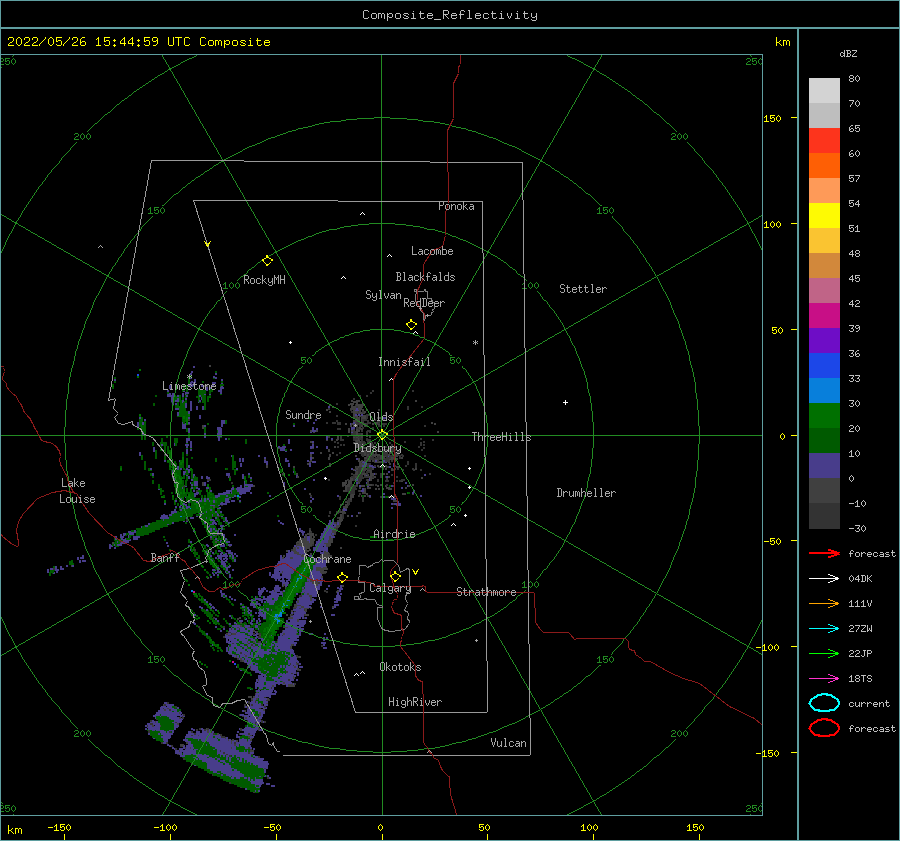The width and height of the screenshot is (900, 841).
Task: Click the yellow radar site marker at center
Action: [x=382, y=435]
